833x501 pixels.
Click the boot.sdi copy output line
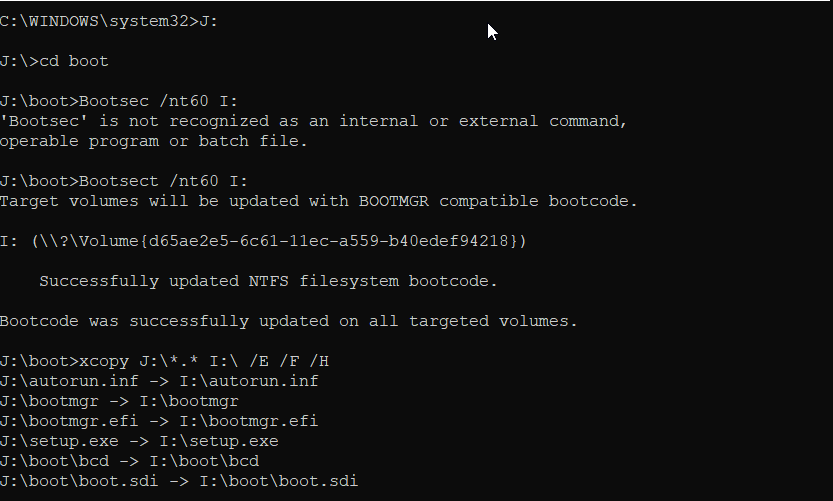pos(178,481)
